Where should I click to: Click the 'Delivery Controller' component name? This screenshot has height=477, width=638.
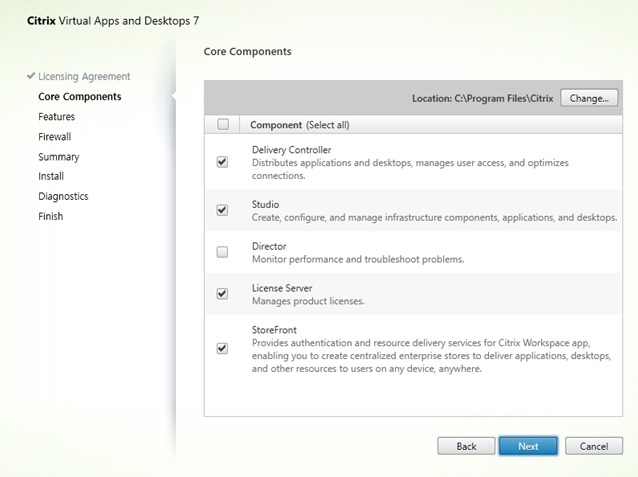point(291,150)
